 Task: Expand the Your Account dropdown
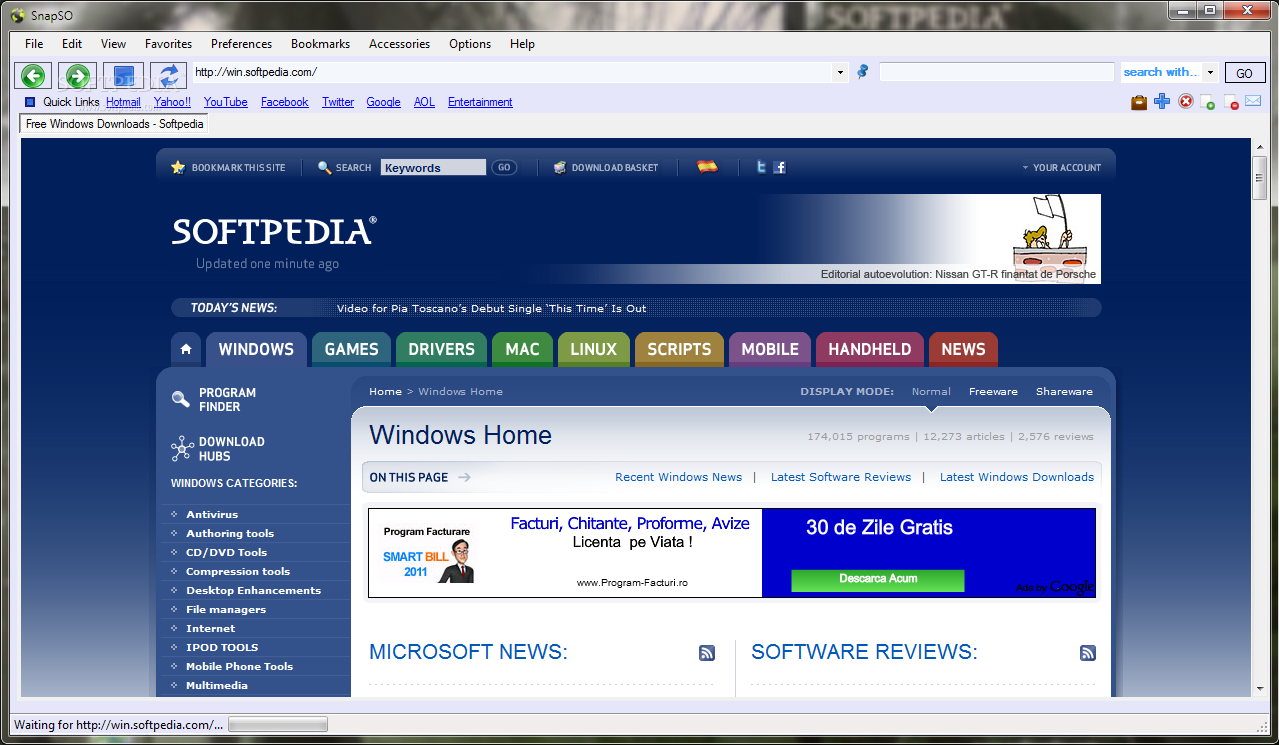tap(1061, 168)
